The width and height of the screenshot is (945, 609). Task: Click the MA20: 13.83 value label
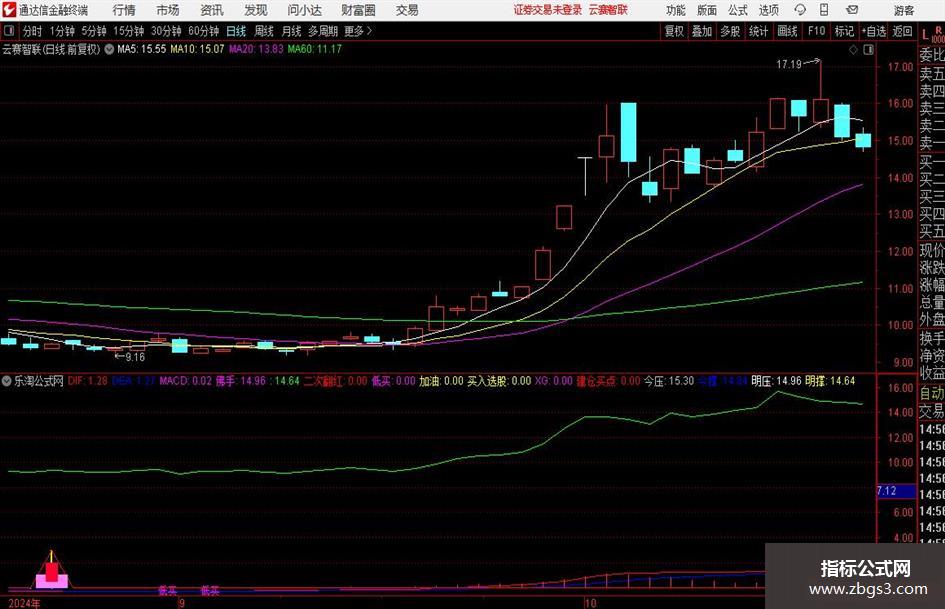click(256, 49)
